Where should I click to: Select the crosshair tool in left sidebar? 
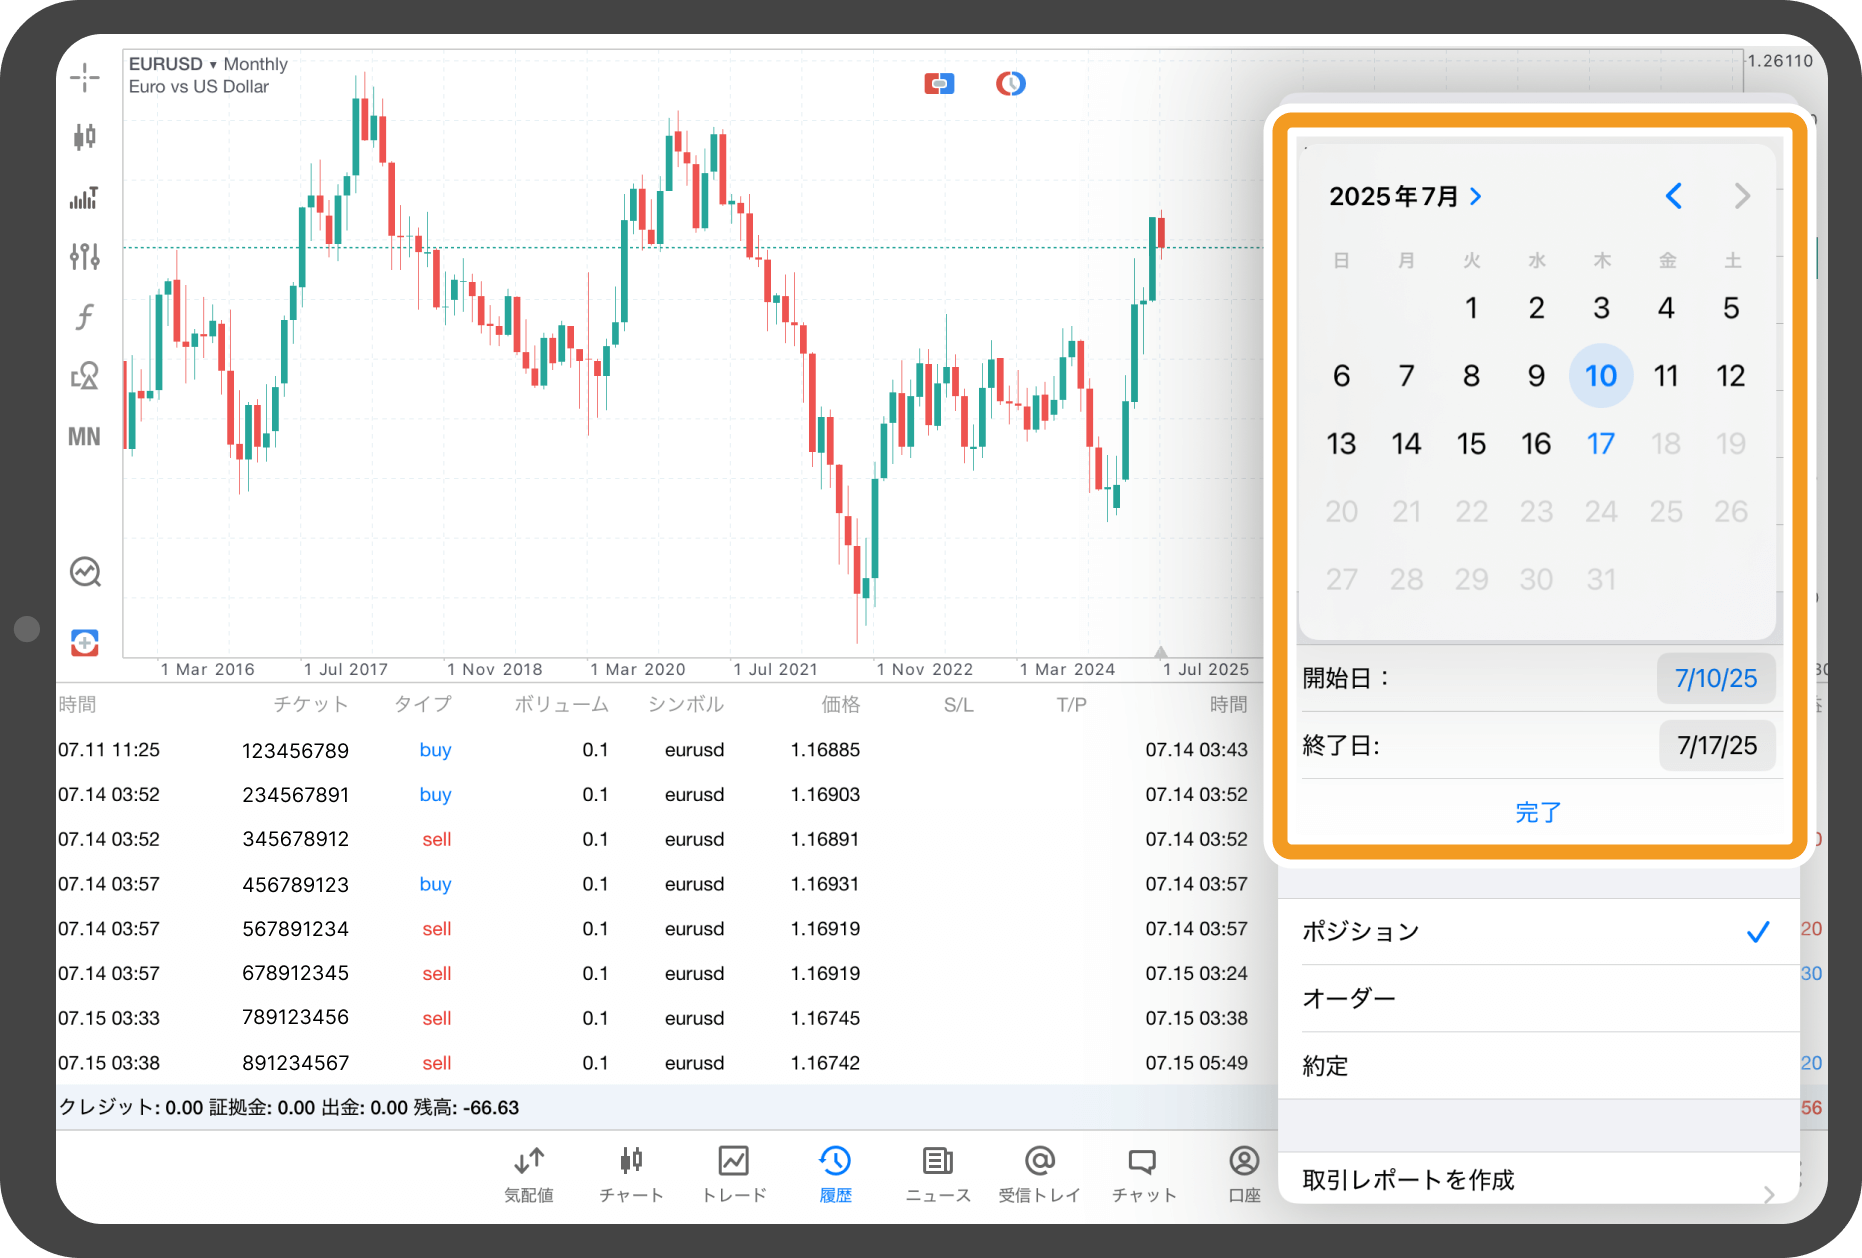85,77
